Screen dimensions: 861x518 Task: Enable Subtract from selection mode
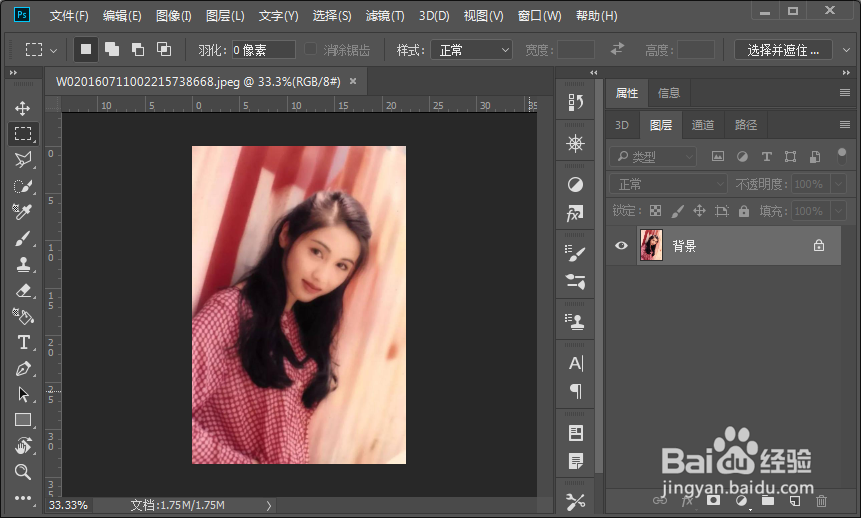coord(138,49)
